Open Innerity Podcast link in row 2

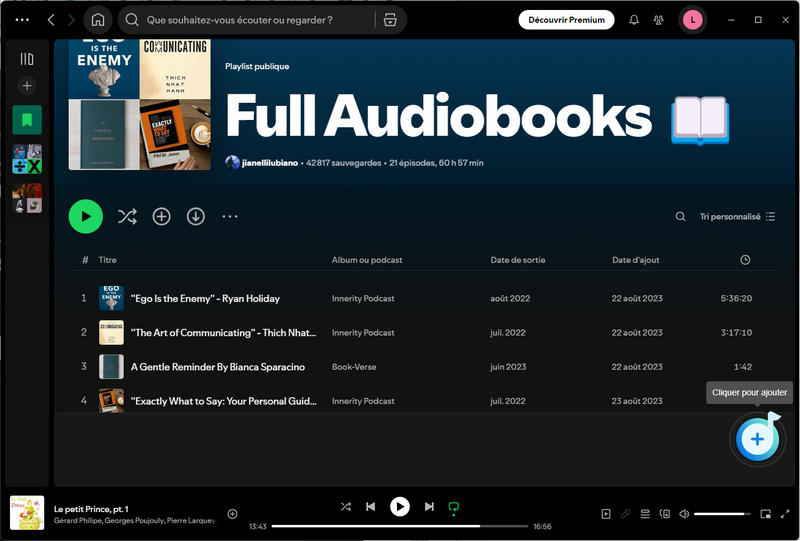(x=363, y=333)
